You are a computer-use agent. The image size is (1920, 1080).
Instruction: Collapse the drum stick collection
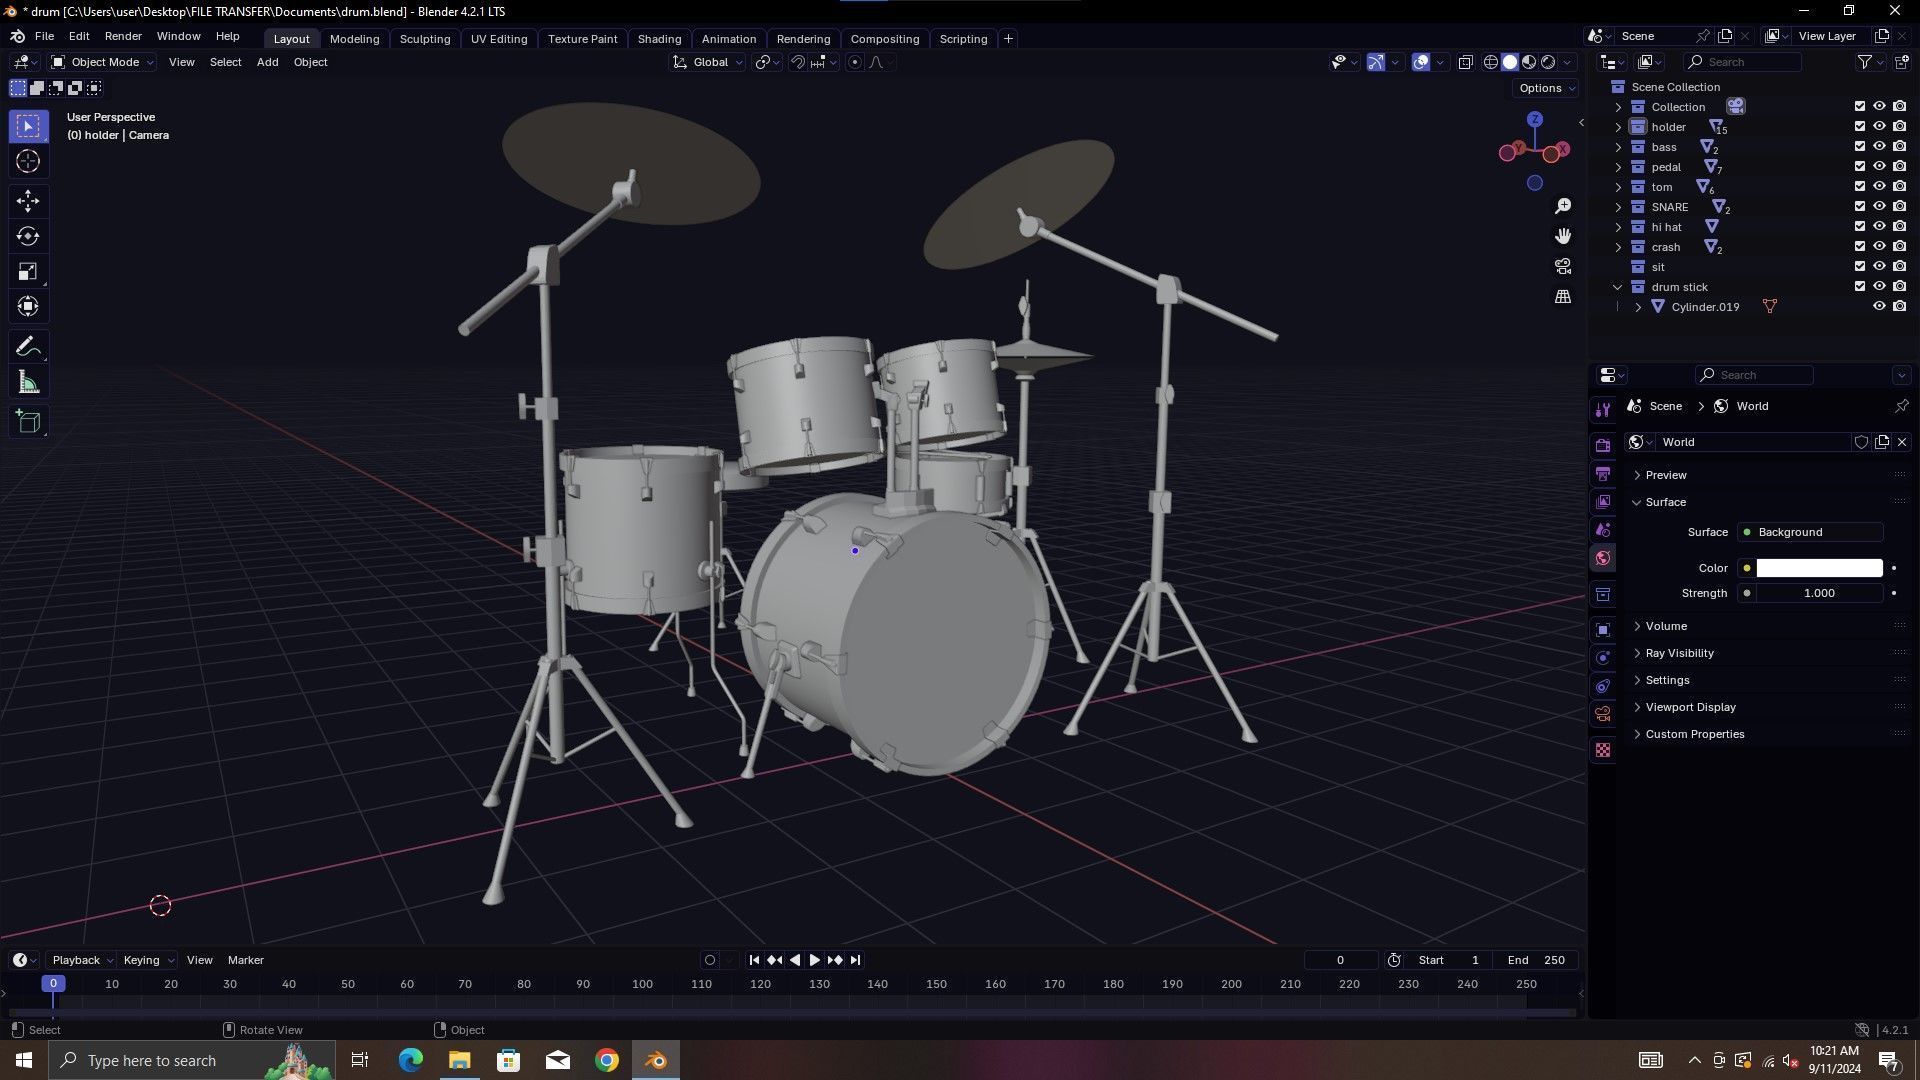[1618, 287]
